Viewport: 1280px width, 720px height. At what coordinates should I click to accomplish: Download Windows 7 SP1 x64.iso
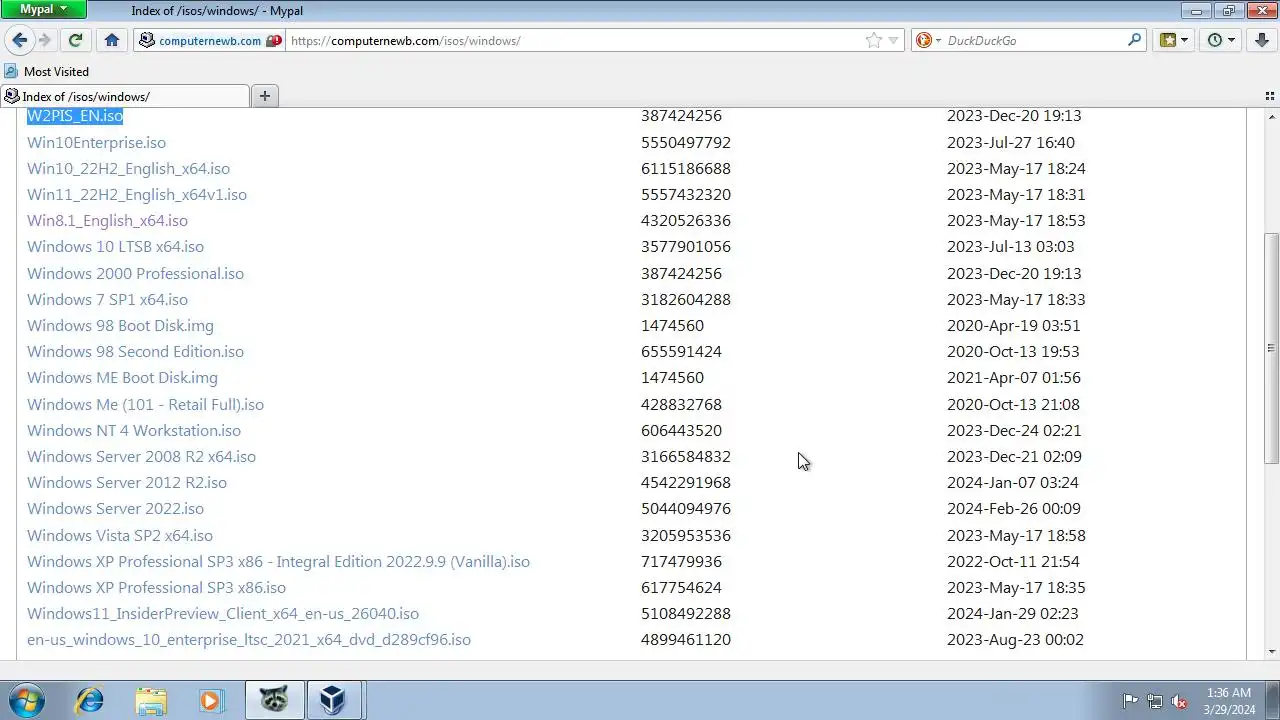(x=107, y=300)
